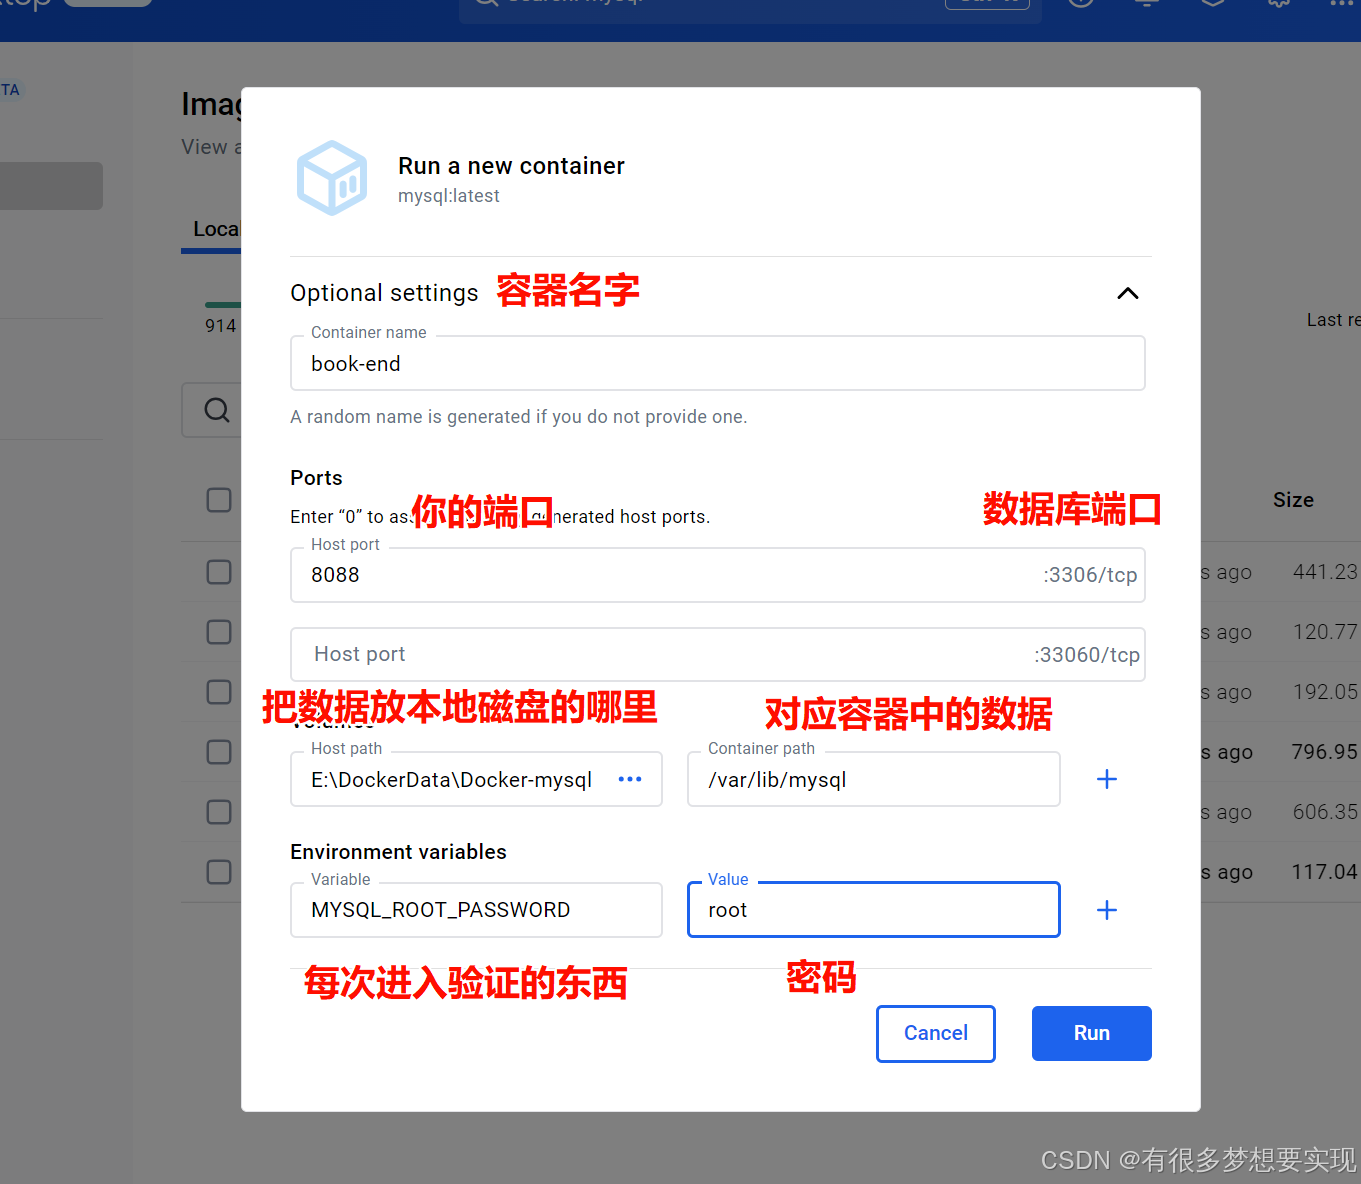Sort images by Size column header

1293,500
